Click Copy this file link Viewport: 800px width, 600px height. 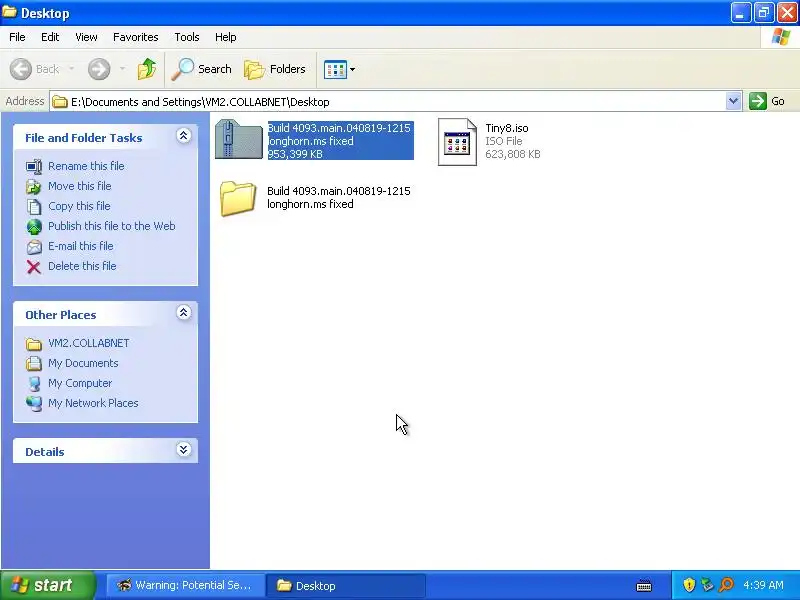point(79,206)
